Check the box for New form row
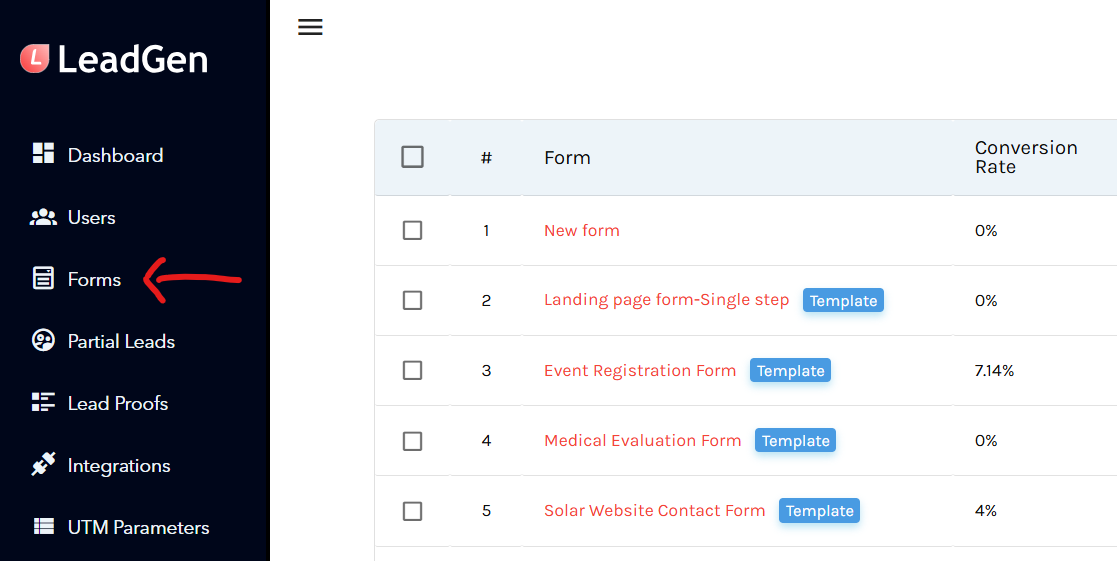This screenshot has width=1117, height=561. click(412, 230)
